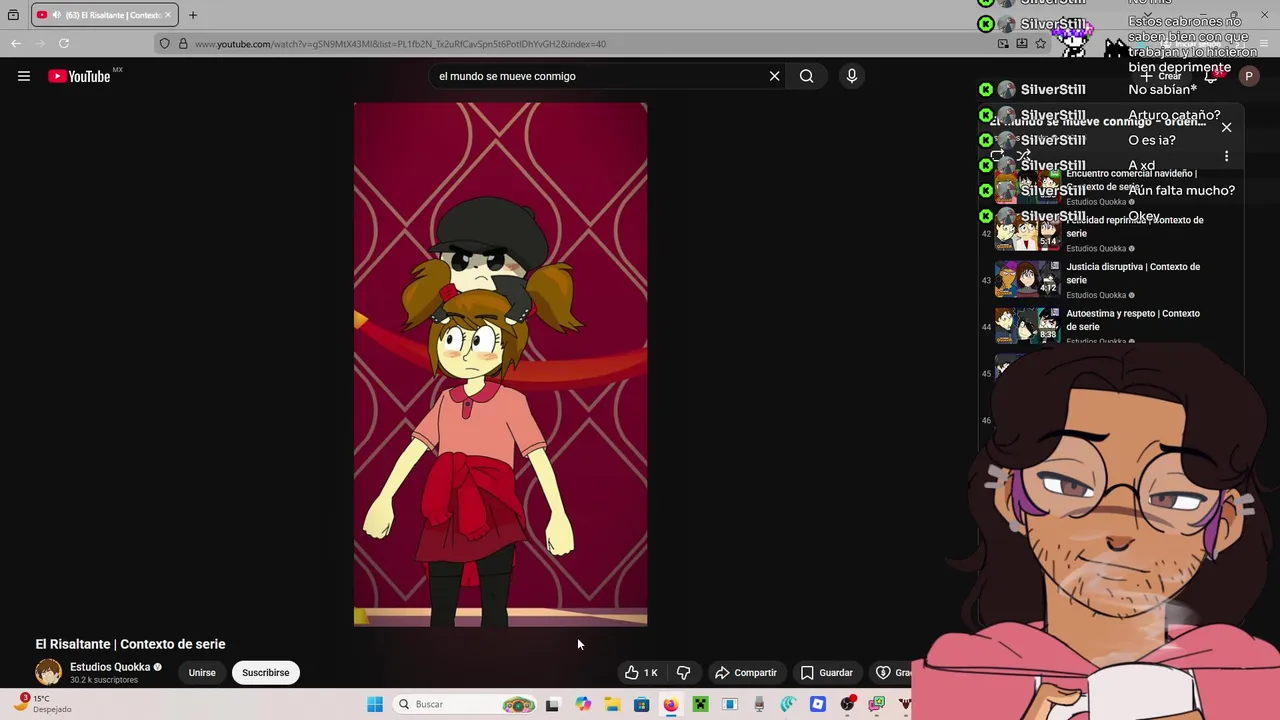Open Task View on the taskbar

click(x=552, y=704)
